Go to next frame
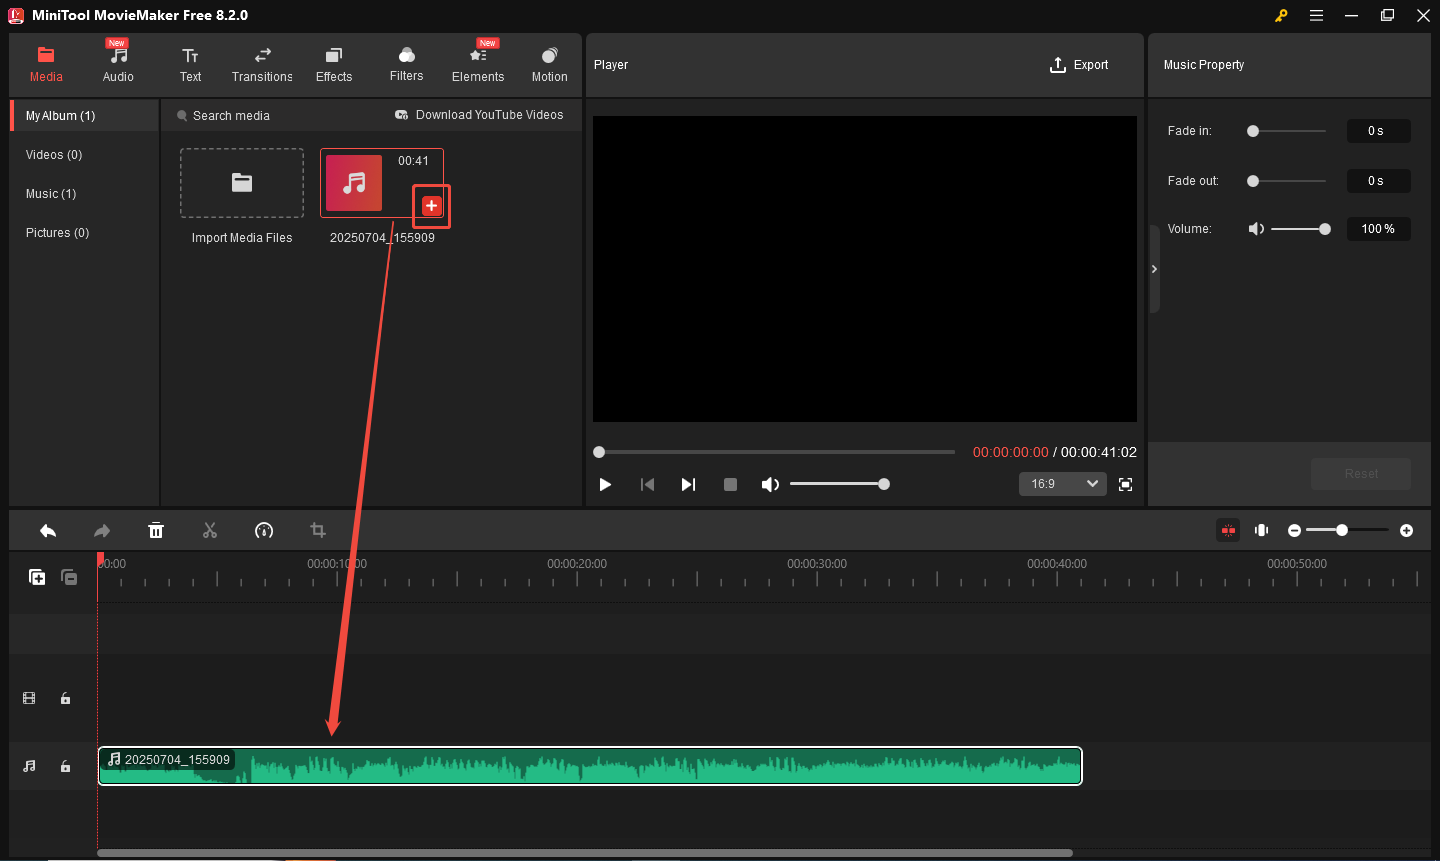 688,484
